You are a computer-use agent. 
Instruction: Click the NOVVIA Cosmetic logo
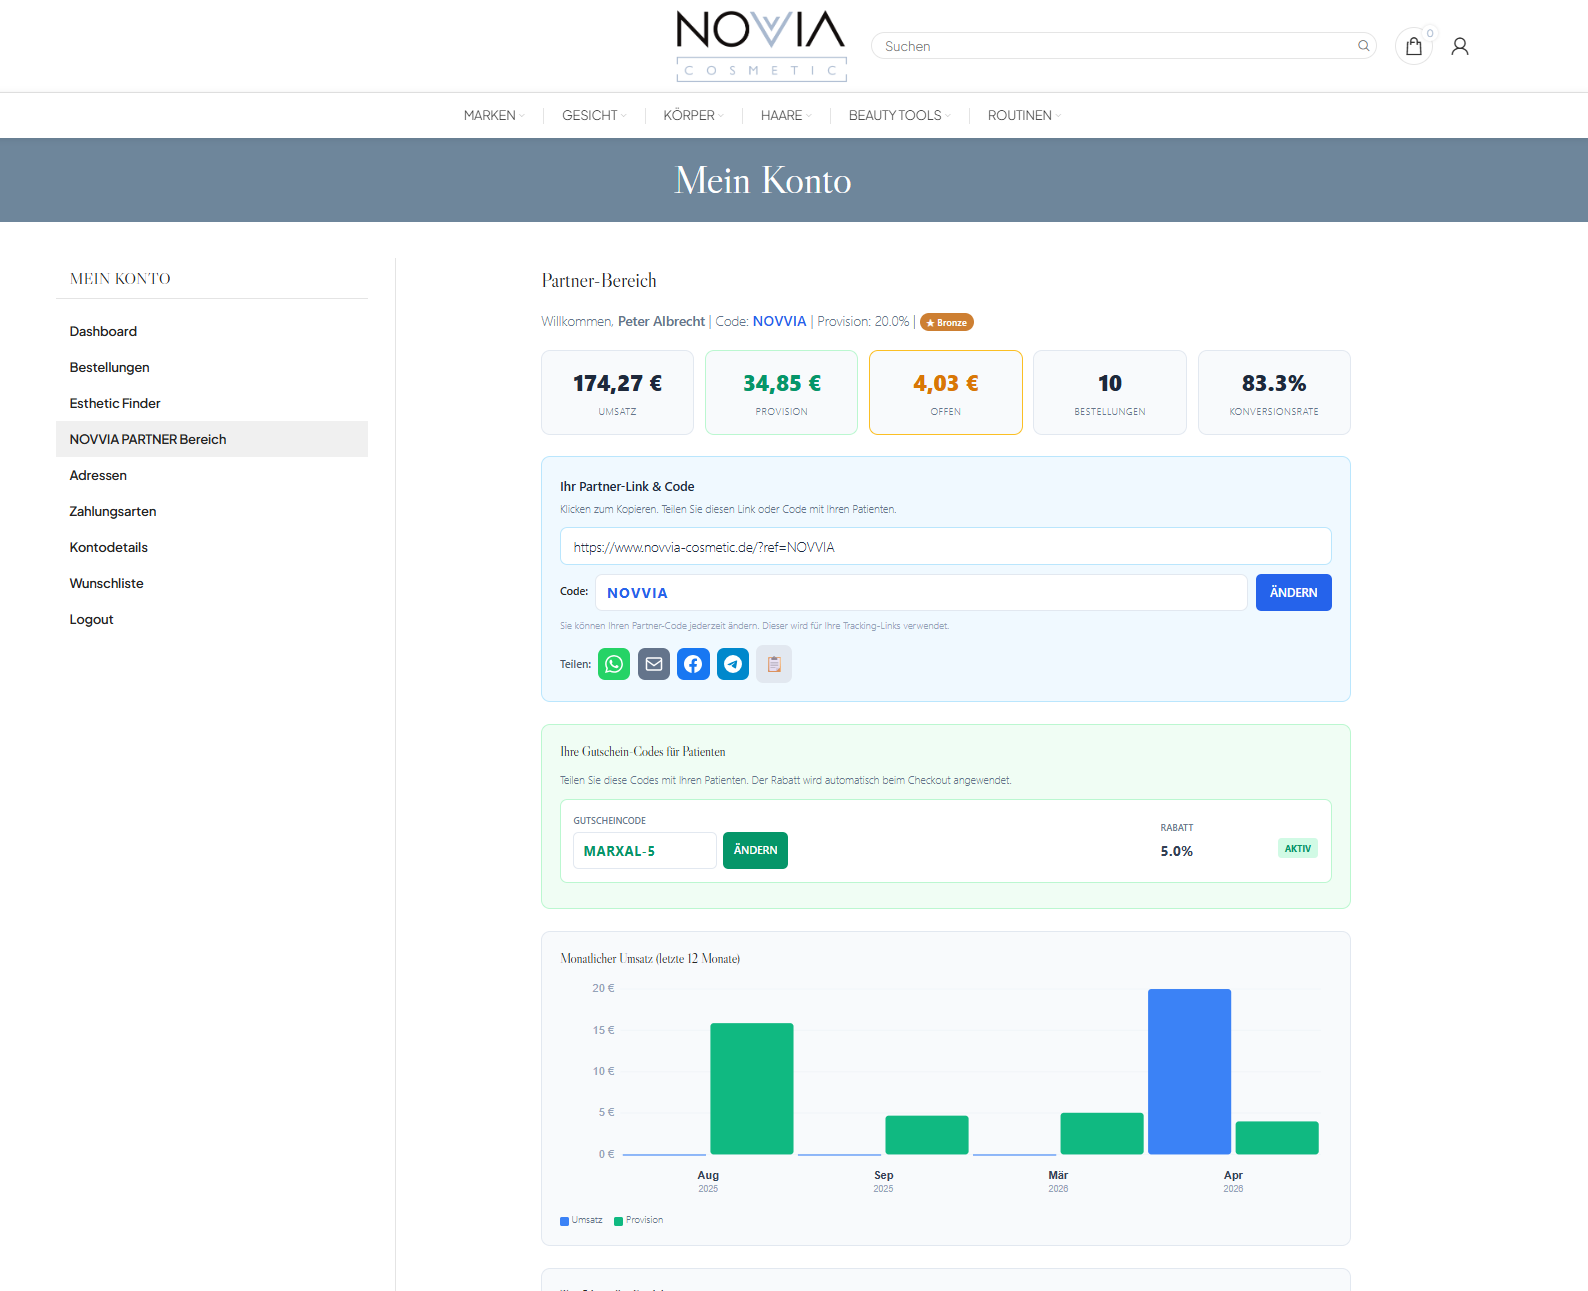tap(761, 46)
